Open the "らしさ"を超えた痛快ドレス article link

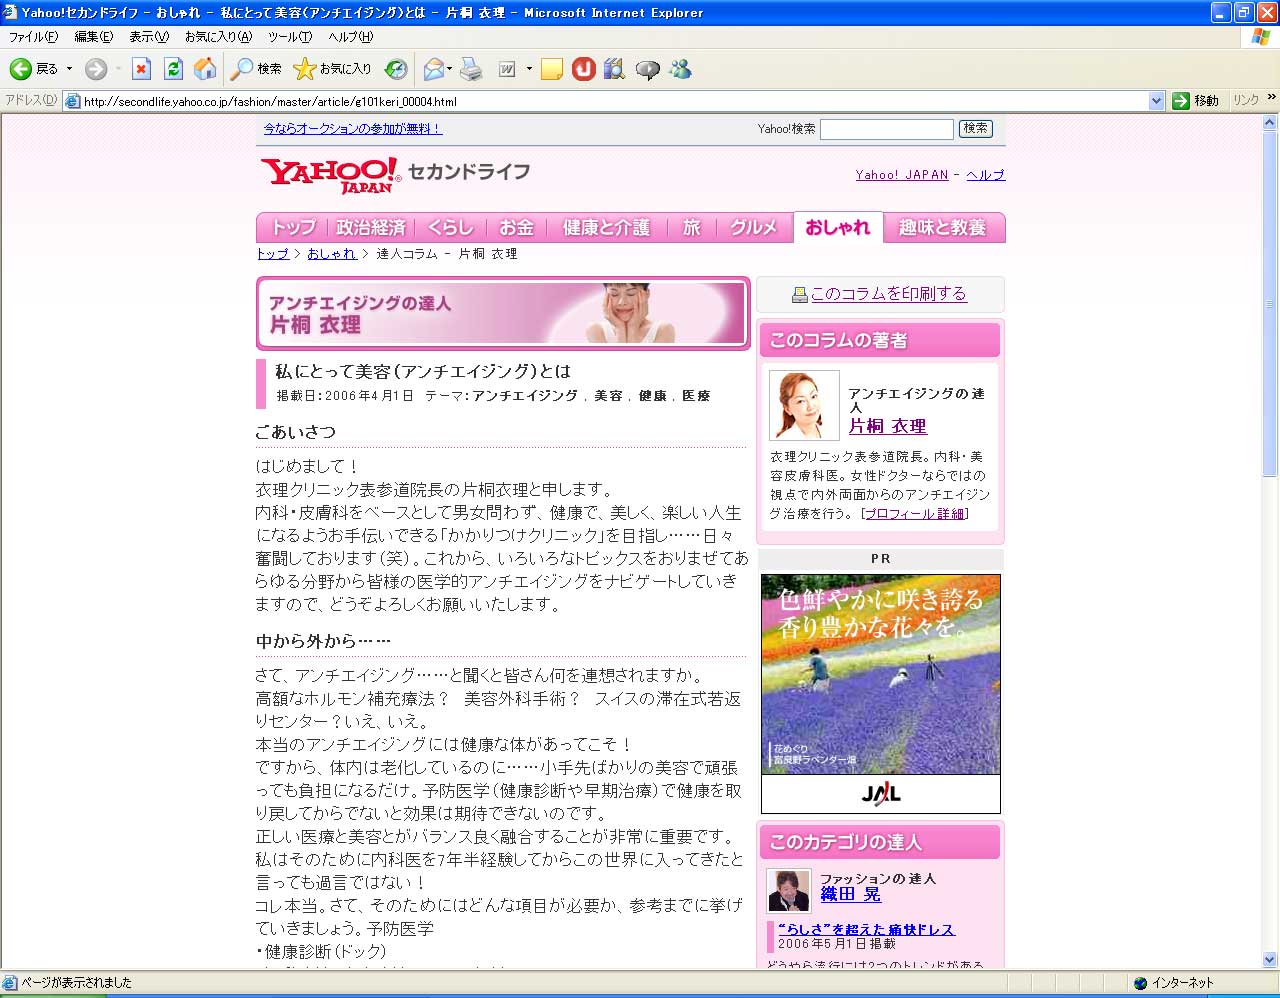pos(867,930)
